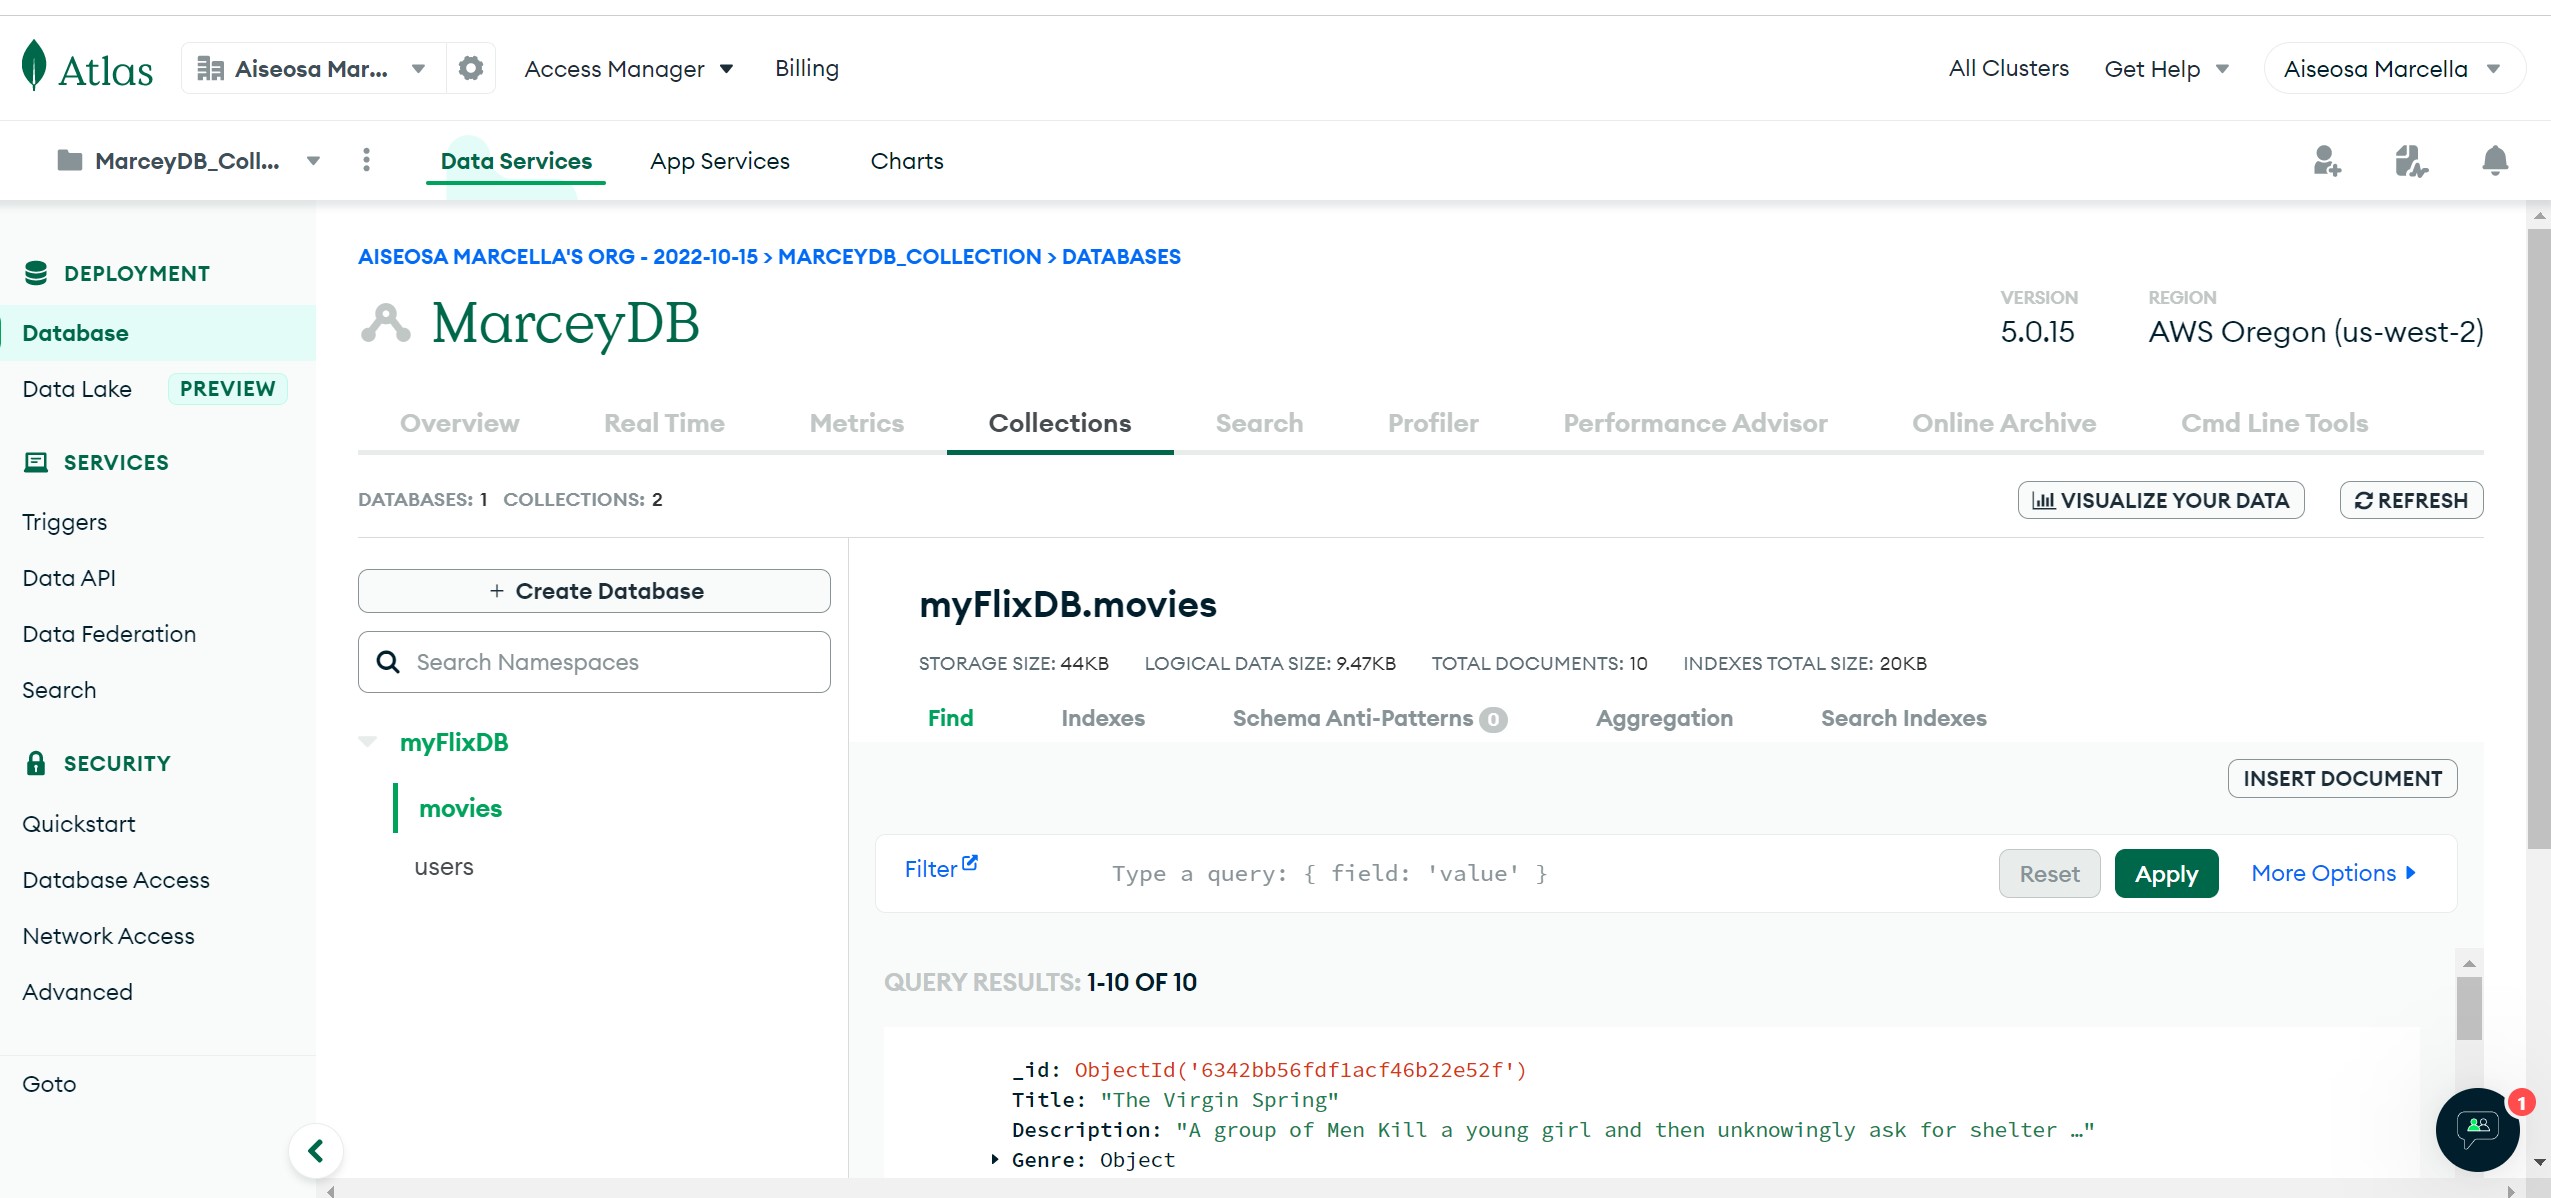
Task: Select the Collections tab
Action: coord(1060,423)
